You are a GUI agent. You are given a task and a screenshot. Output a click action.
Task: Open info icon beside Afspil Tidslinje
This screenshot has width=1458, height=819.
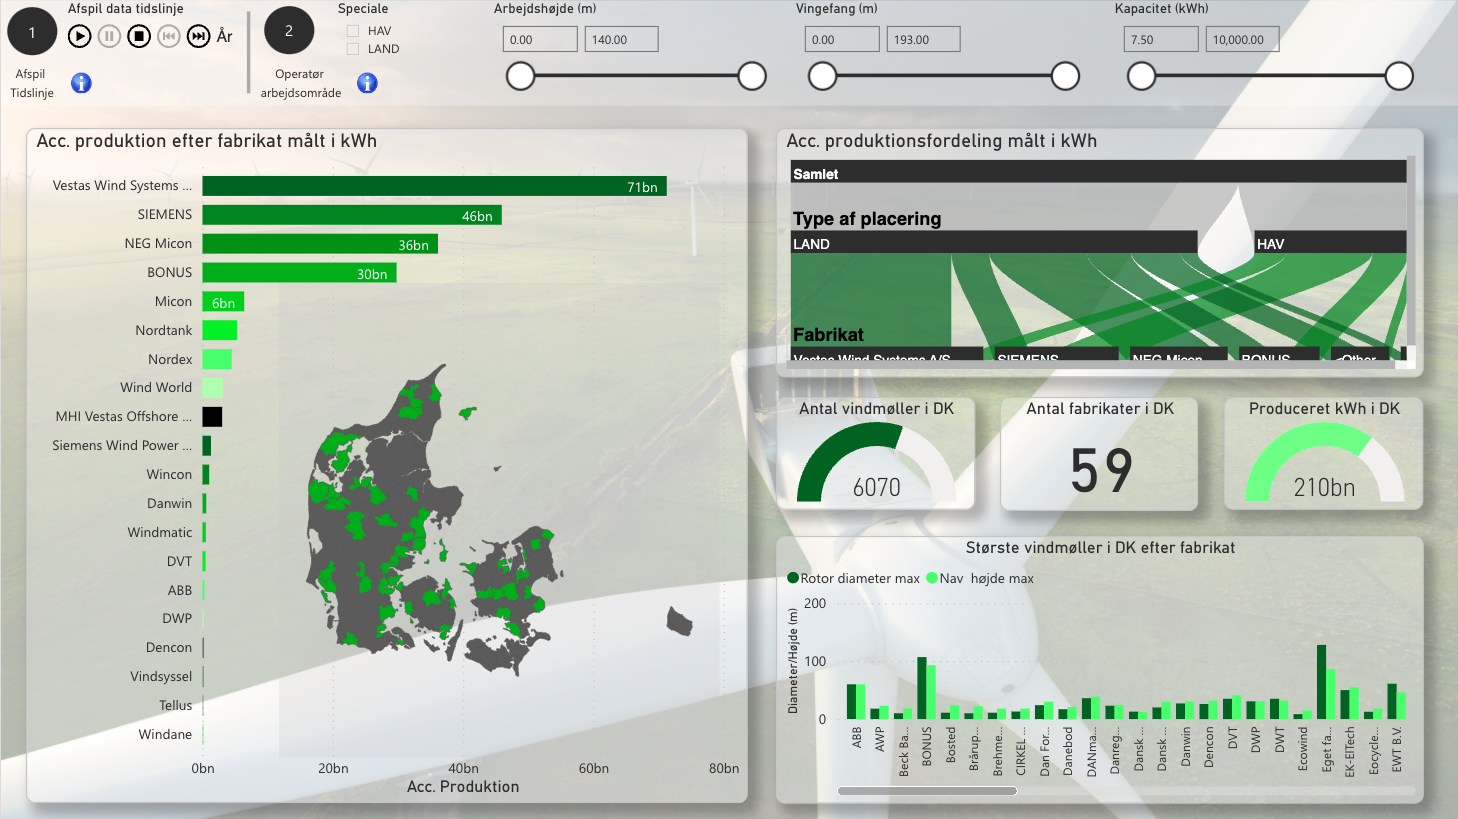82,83
